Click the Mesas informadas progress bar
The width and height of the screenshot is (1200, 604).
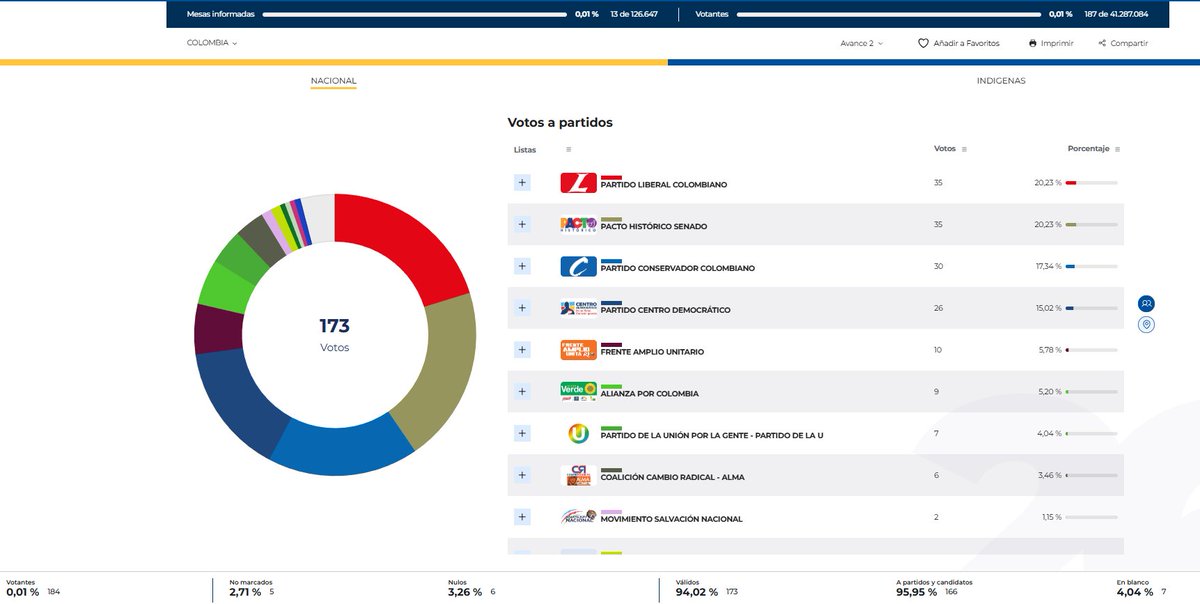[414, 15]
